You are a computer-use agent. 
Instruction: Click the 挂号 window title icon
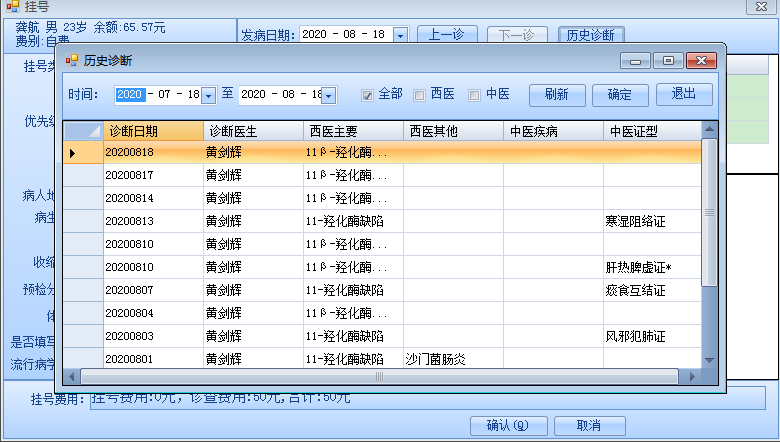click(x=13, y=6)
